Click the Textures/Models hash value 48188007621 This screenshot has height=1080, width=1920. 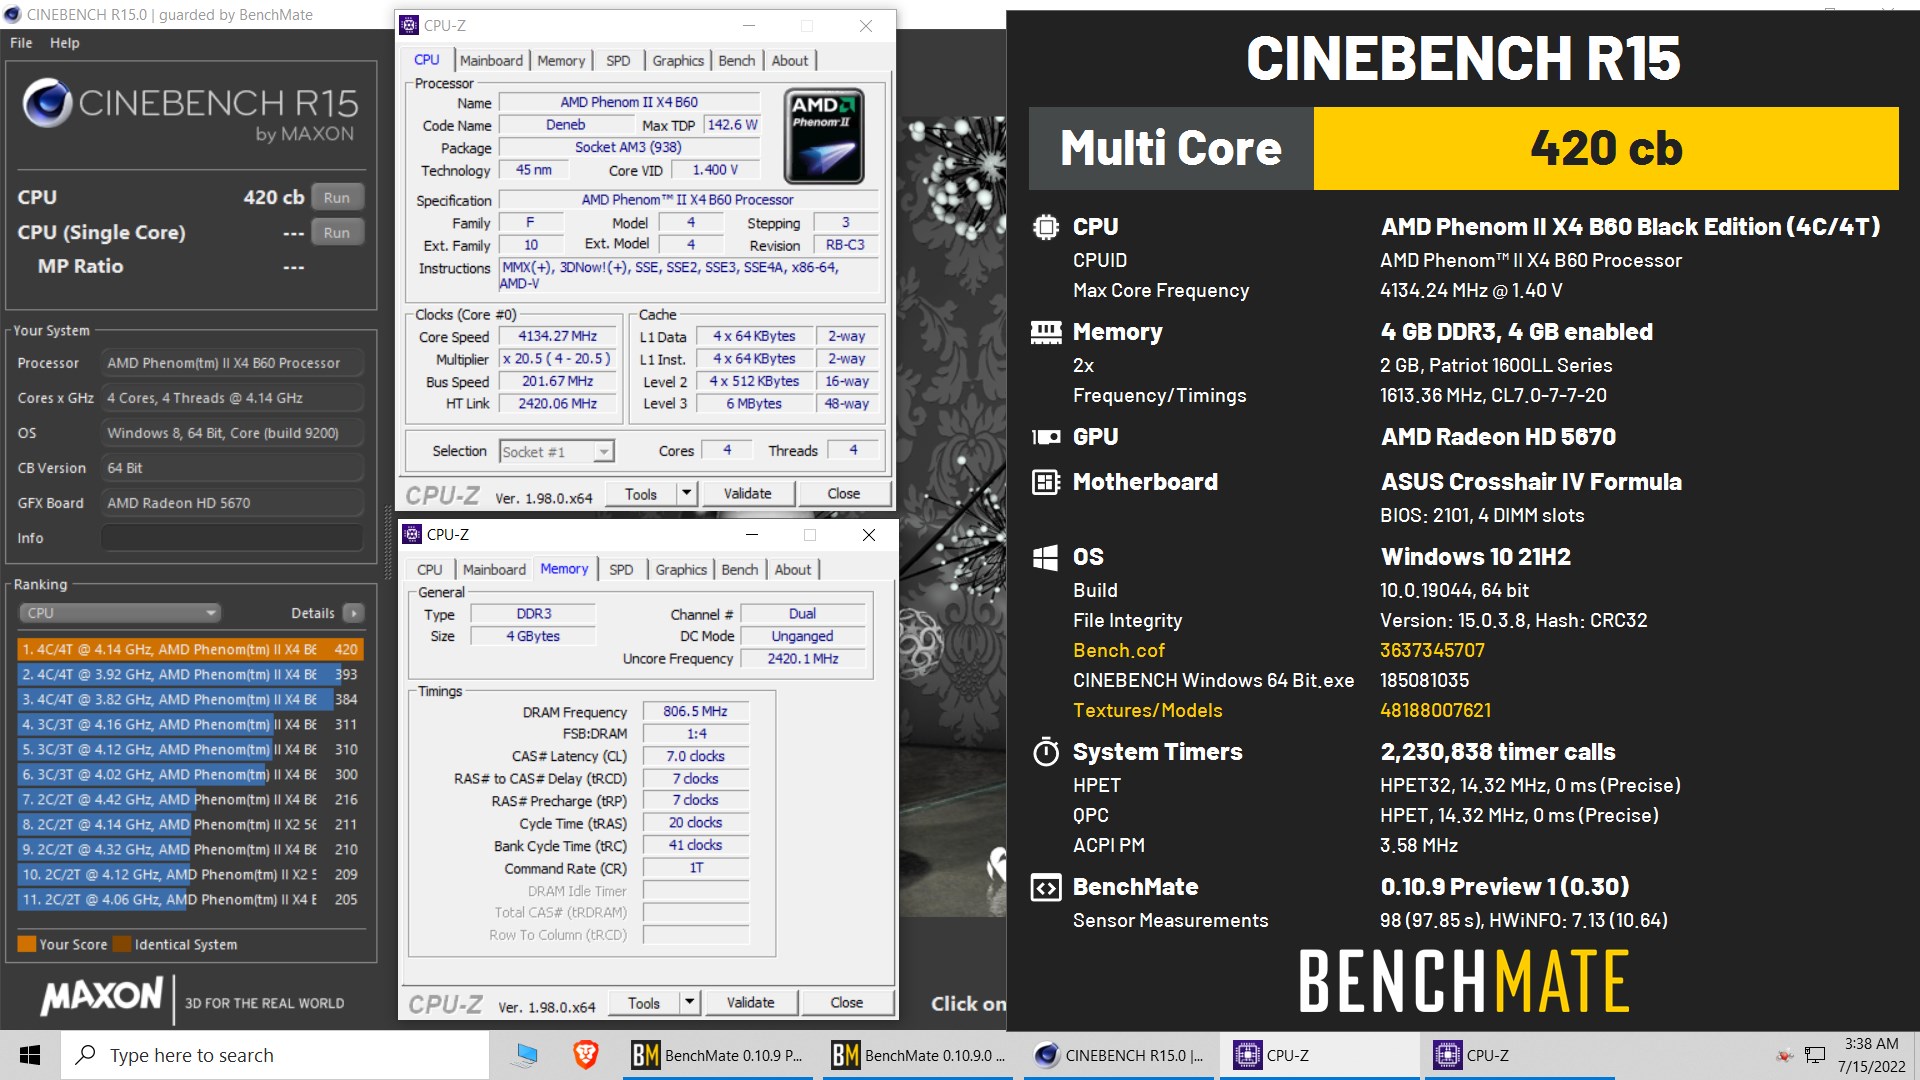coord(1435,710)
